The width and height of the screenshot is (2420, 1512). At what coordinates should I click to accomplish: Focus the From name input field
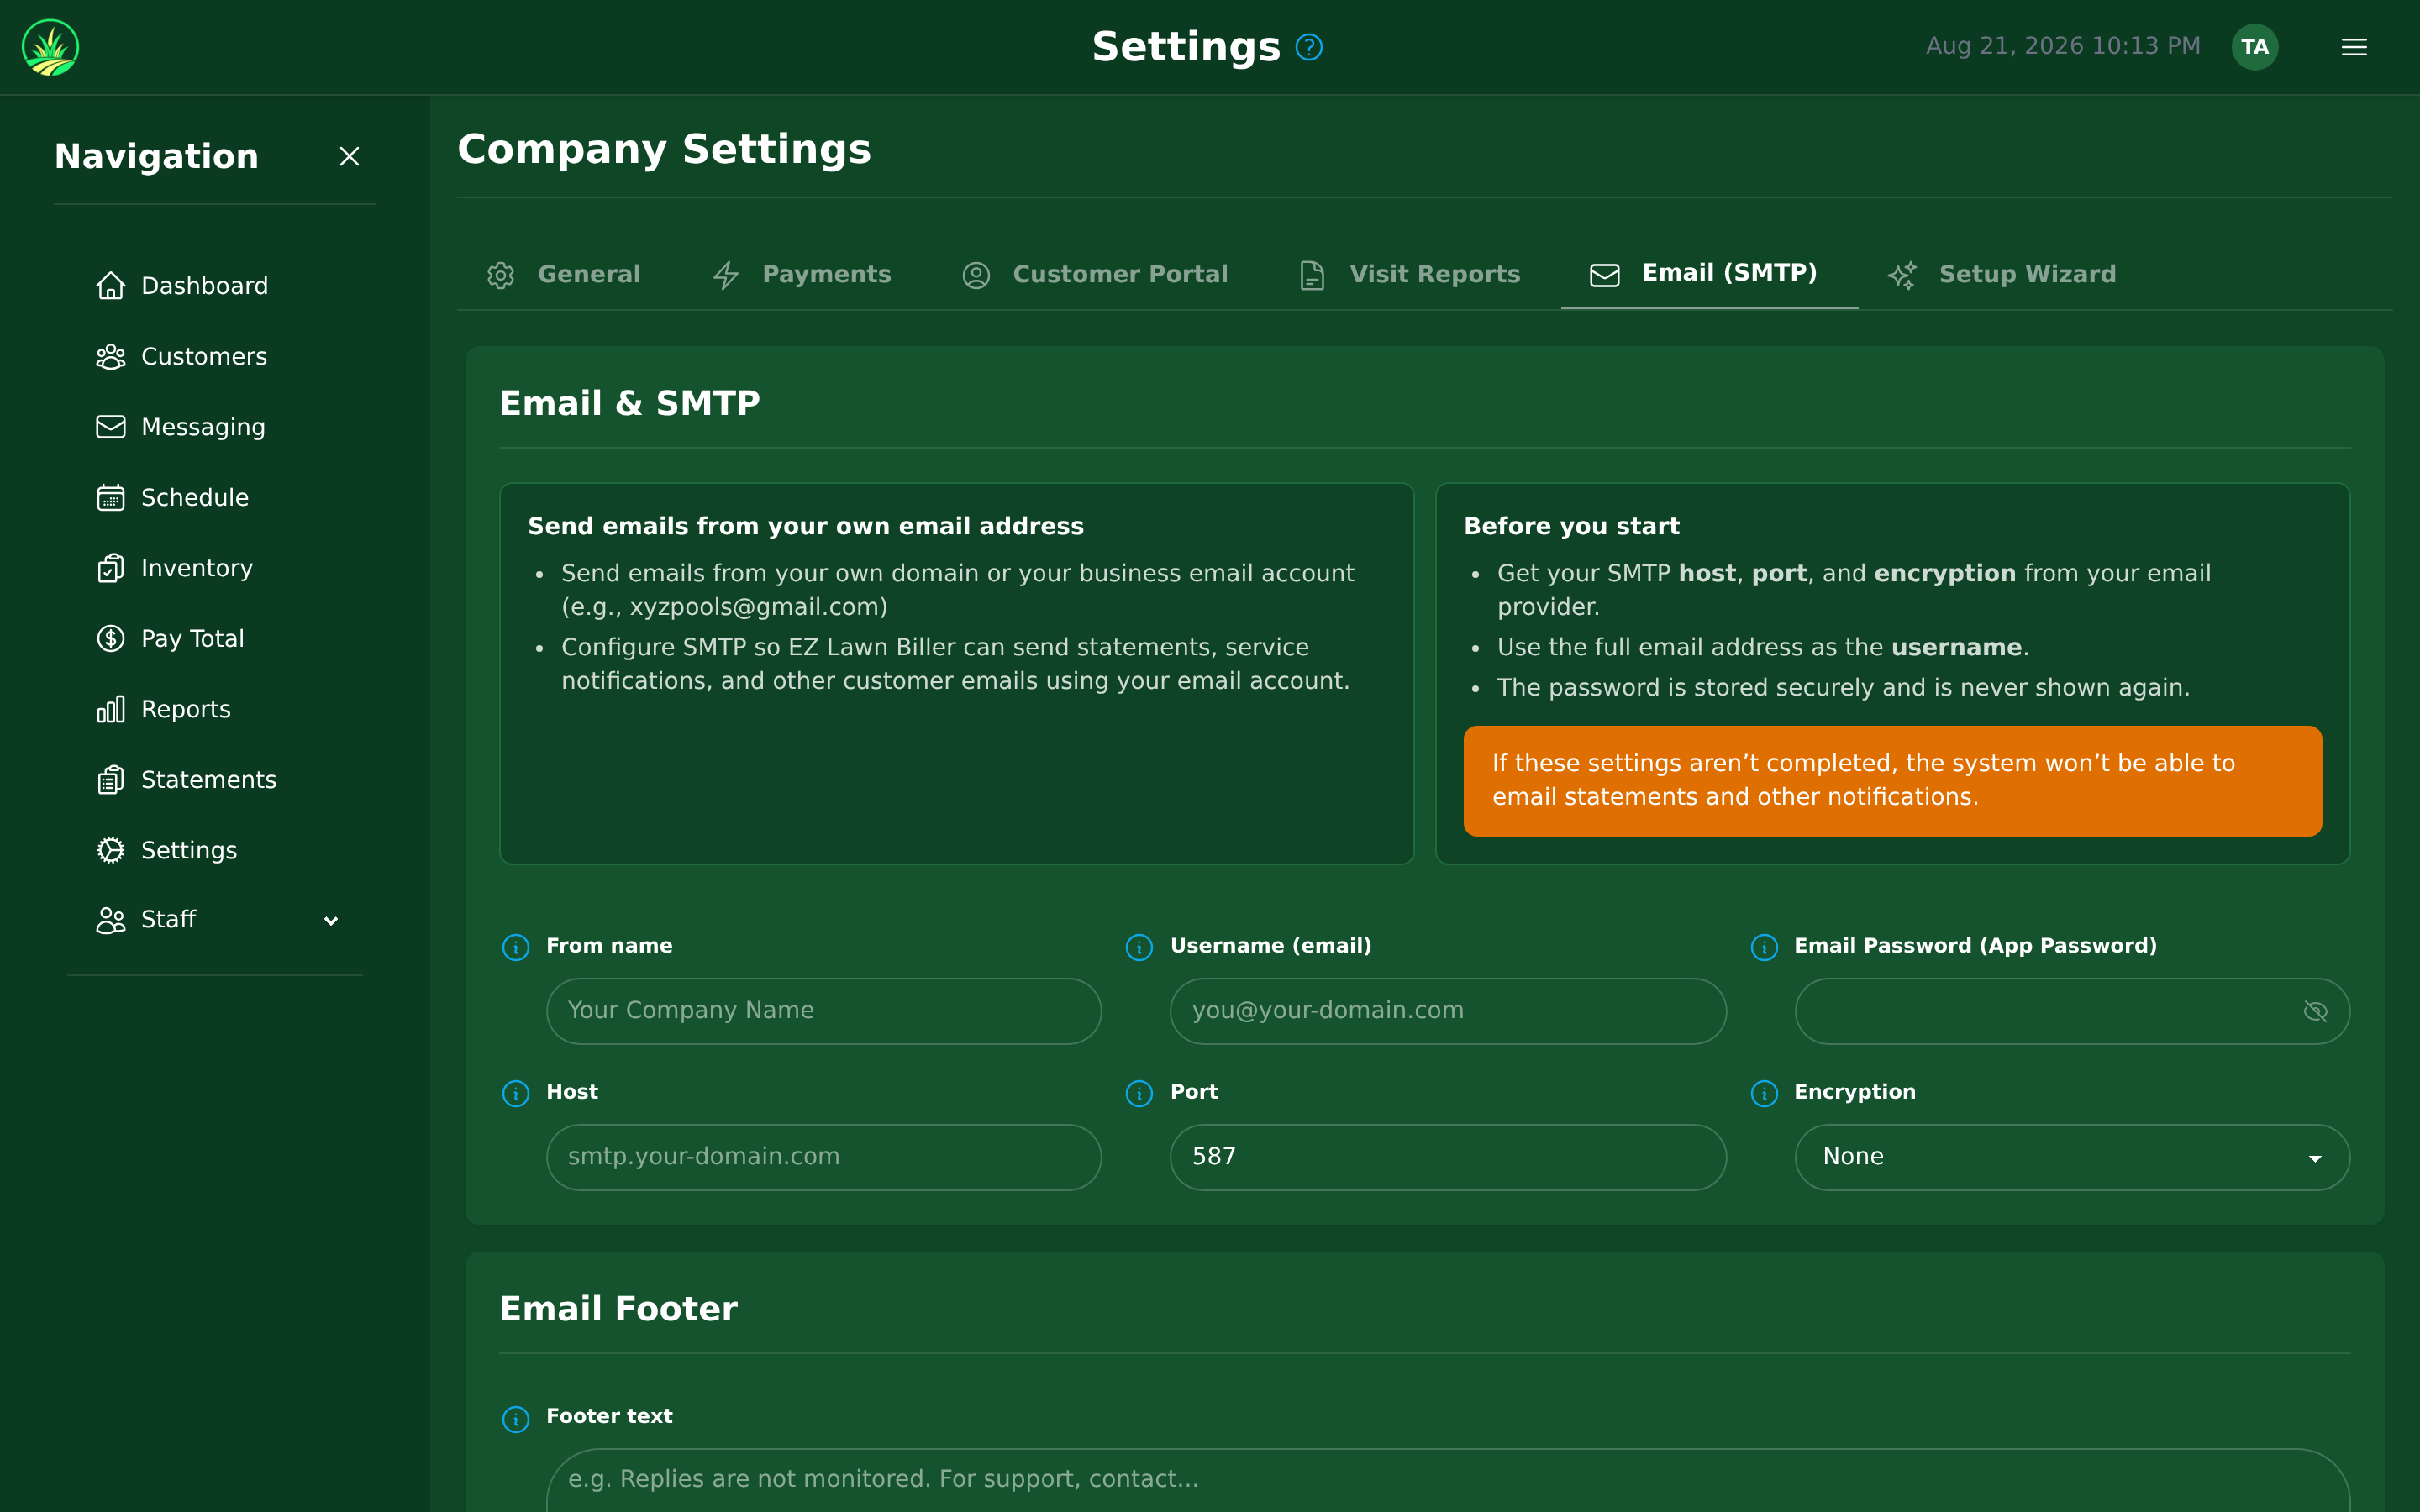(x=824, y=1011)
